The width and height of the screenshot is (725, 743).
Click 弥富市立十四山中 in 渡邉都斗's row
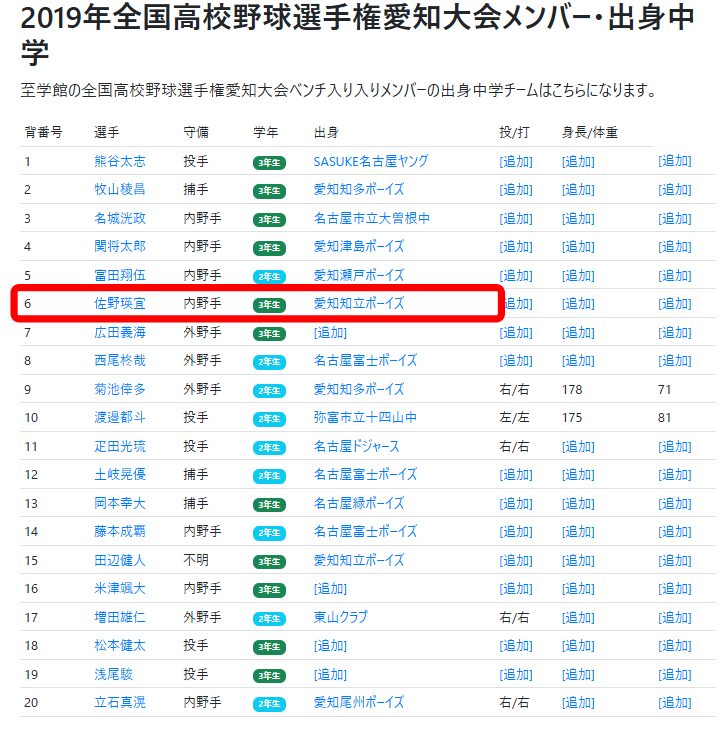365,417
